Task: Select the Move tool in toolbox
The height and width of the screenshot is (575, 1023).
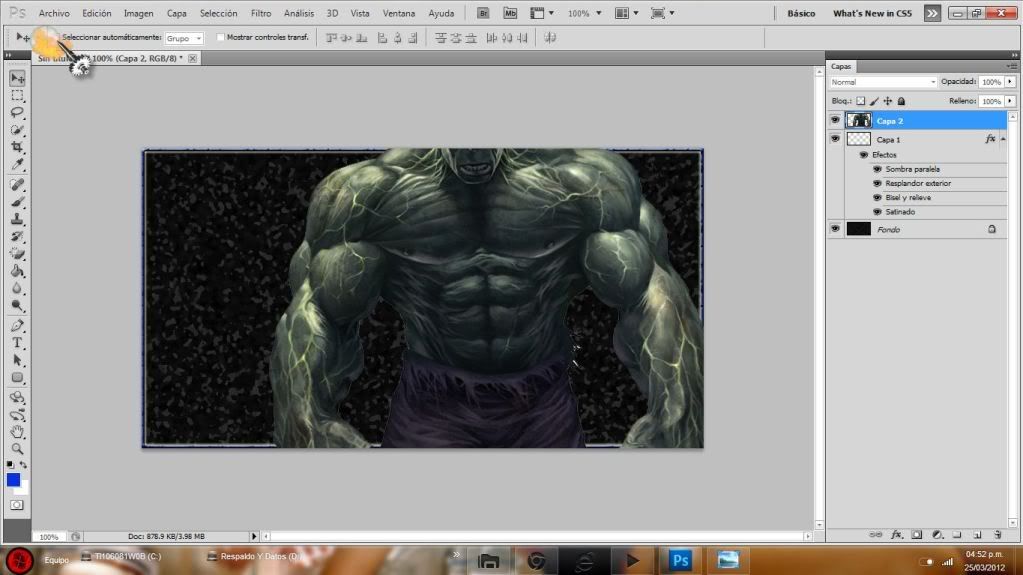Action: (x=18, y=78)
